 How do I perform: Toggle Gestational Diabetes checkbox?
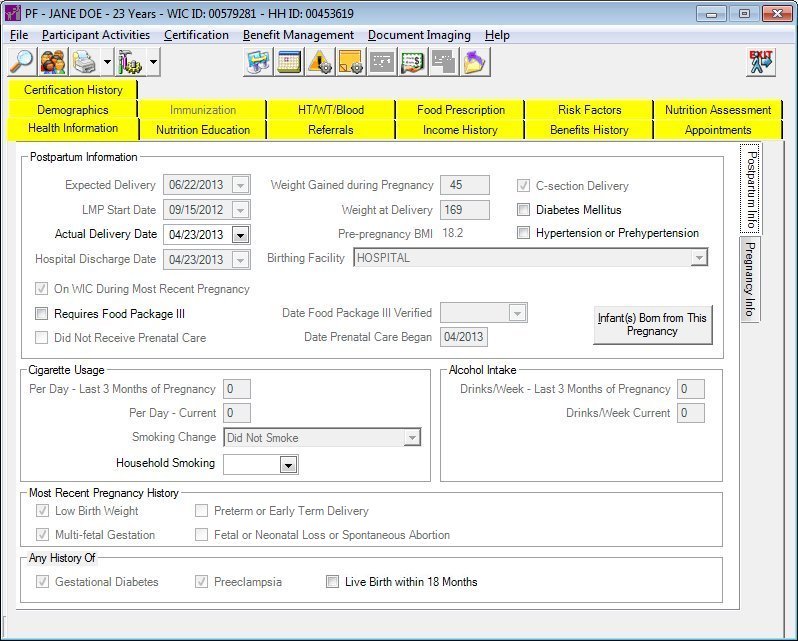pos(42,581)
